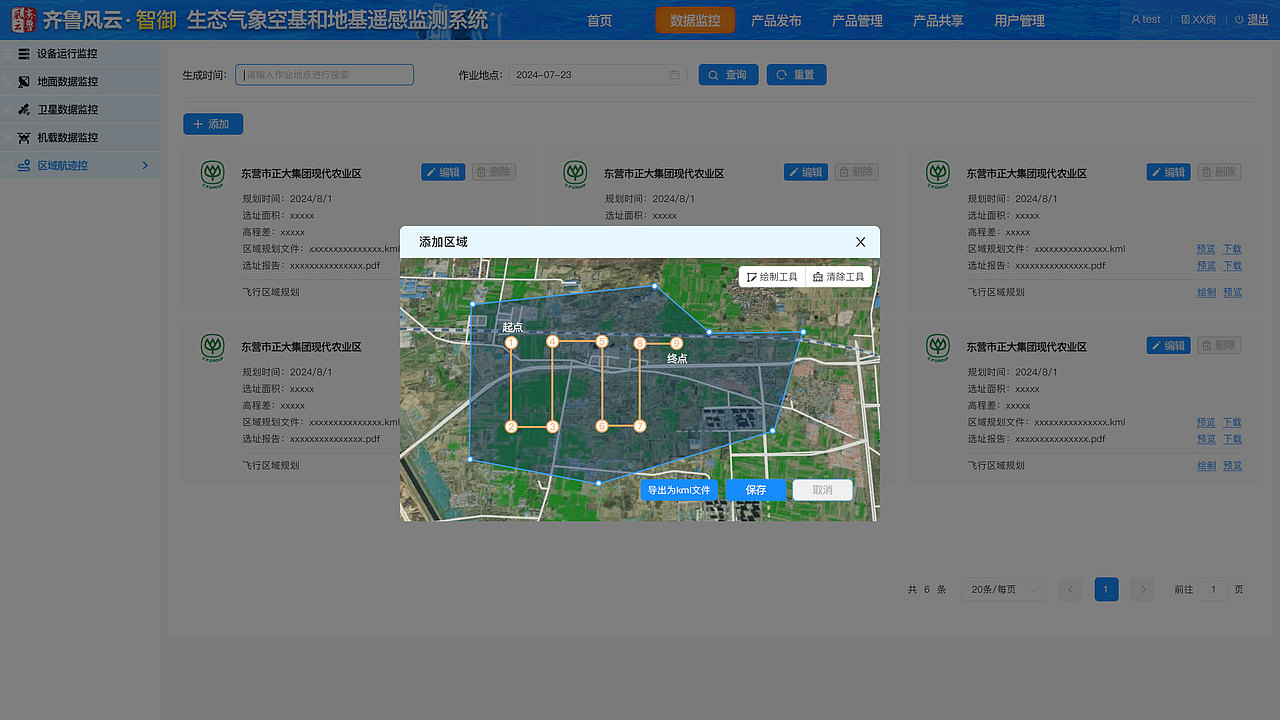Select the 绘制工具 drawing tool
The width and height of the screenshot is (1280, 720).
point(772,277)
